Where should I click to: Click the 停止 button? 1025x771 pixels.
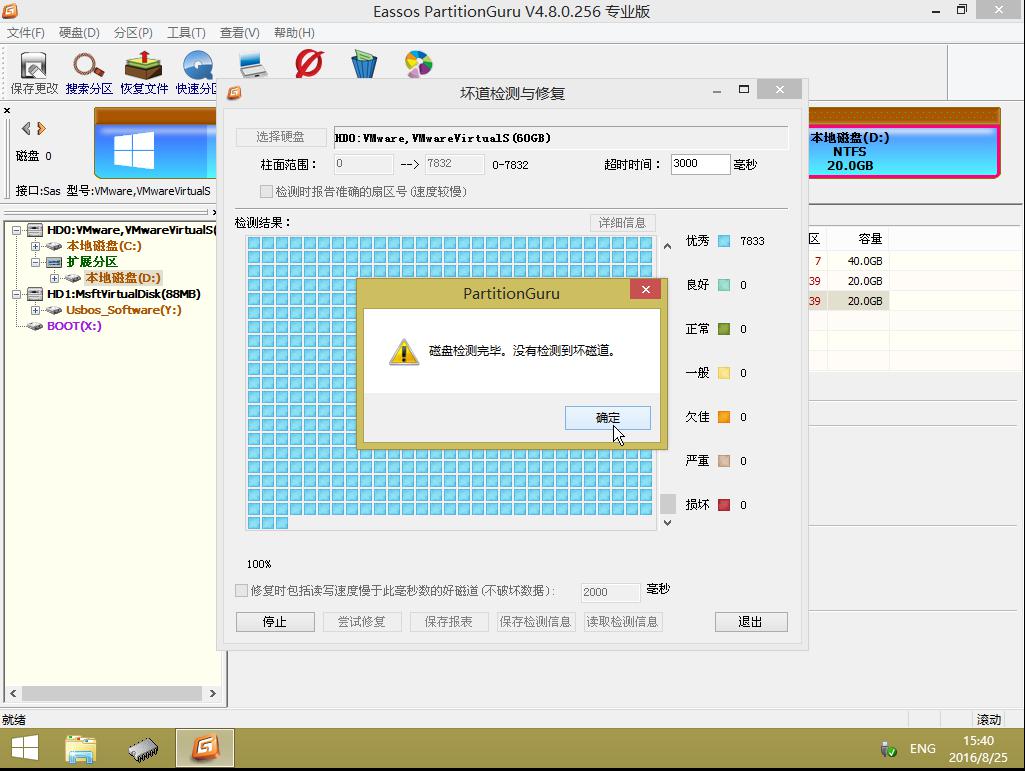tap(275, 621)
